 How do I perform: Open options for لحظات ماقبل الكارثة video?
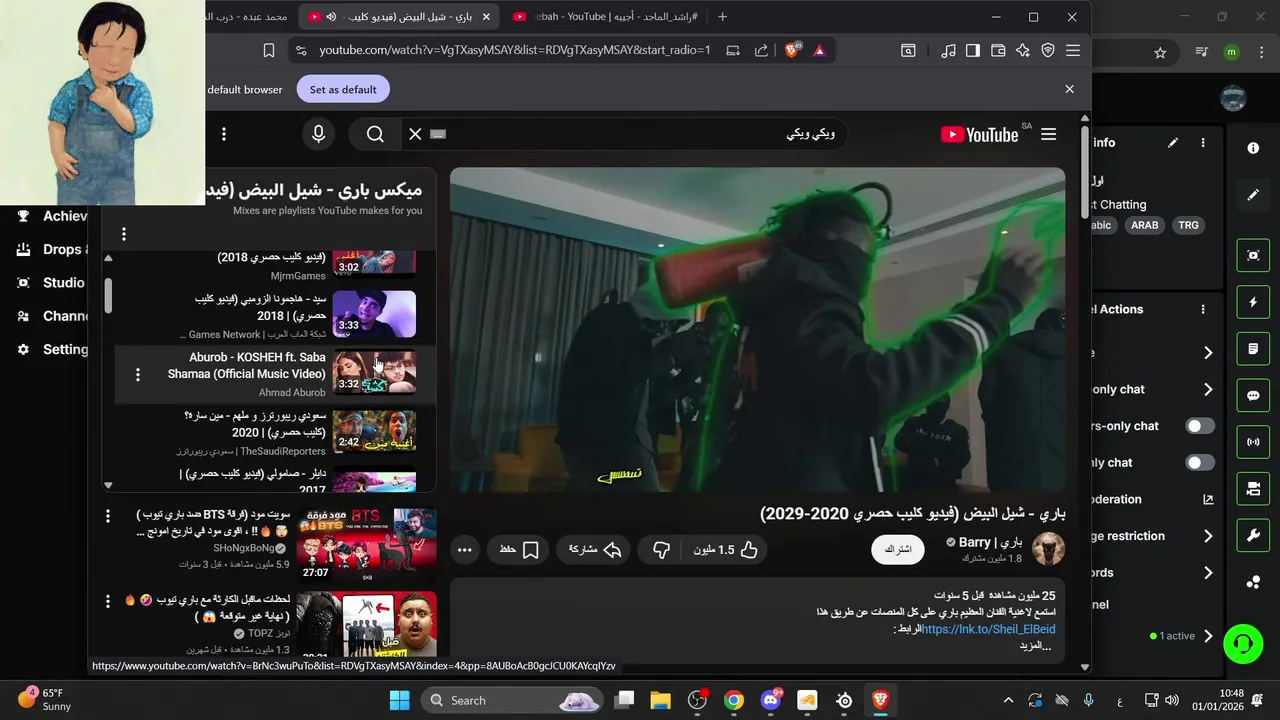coord(108,601)
